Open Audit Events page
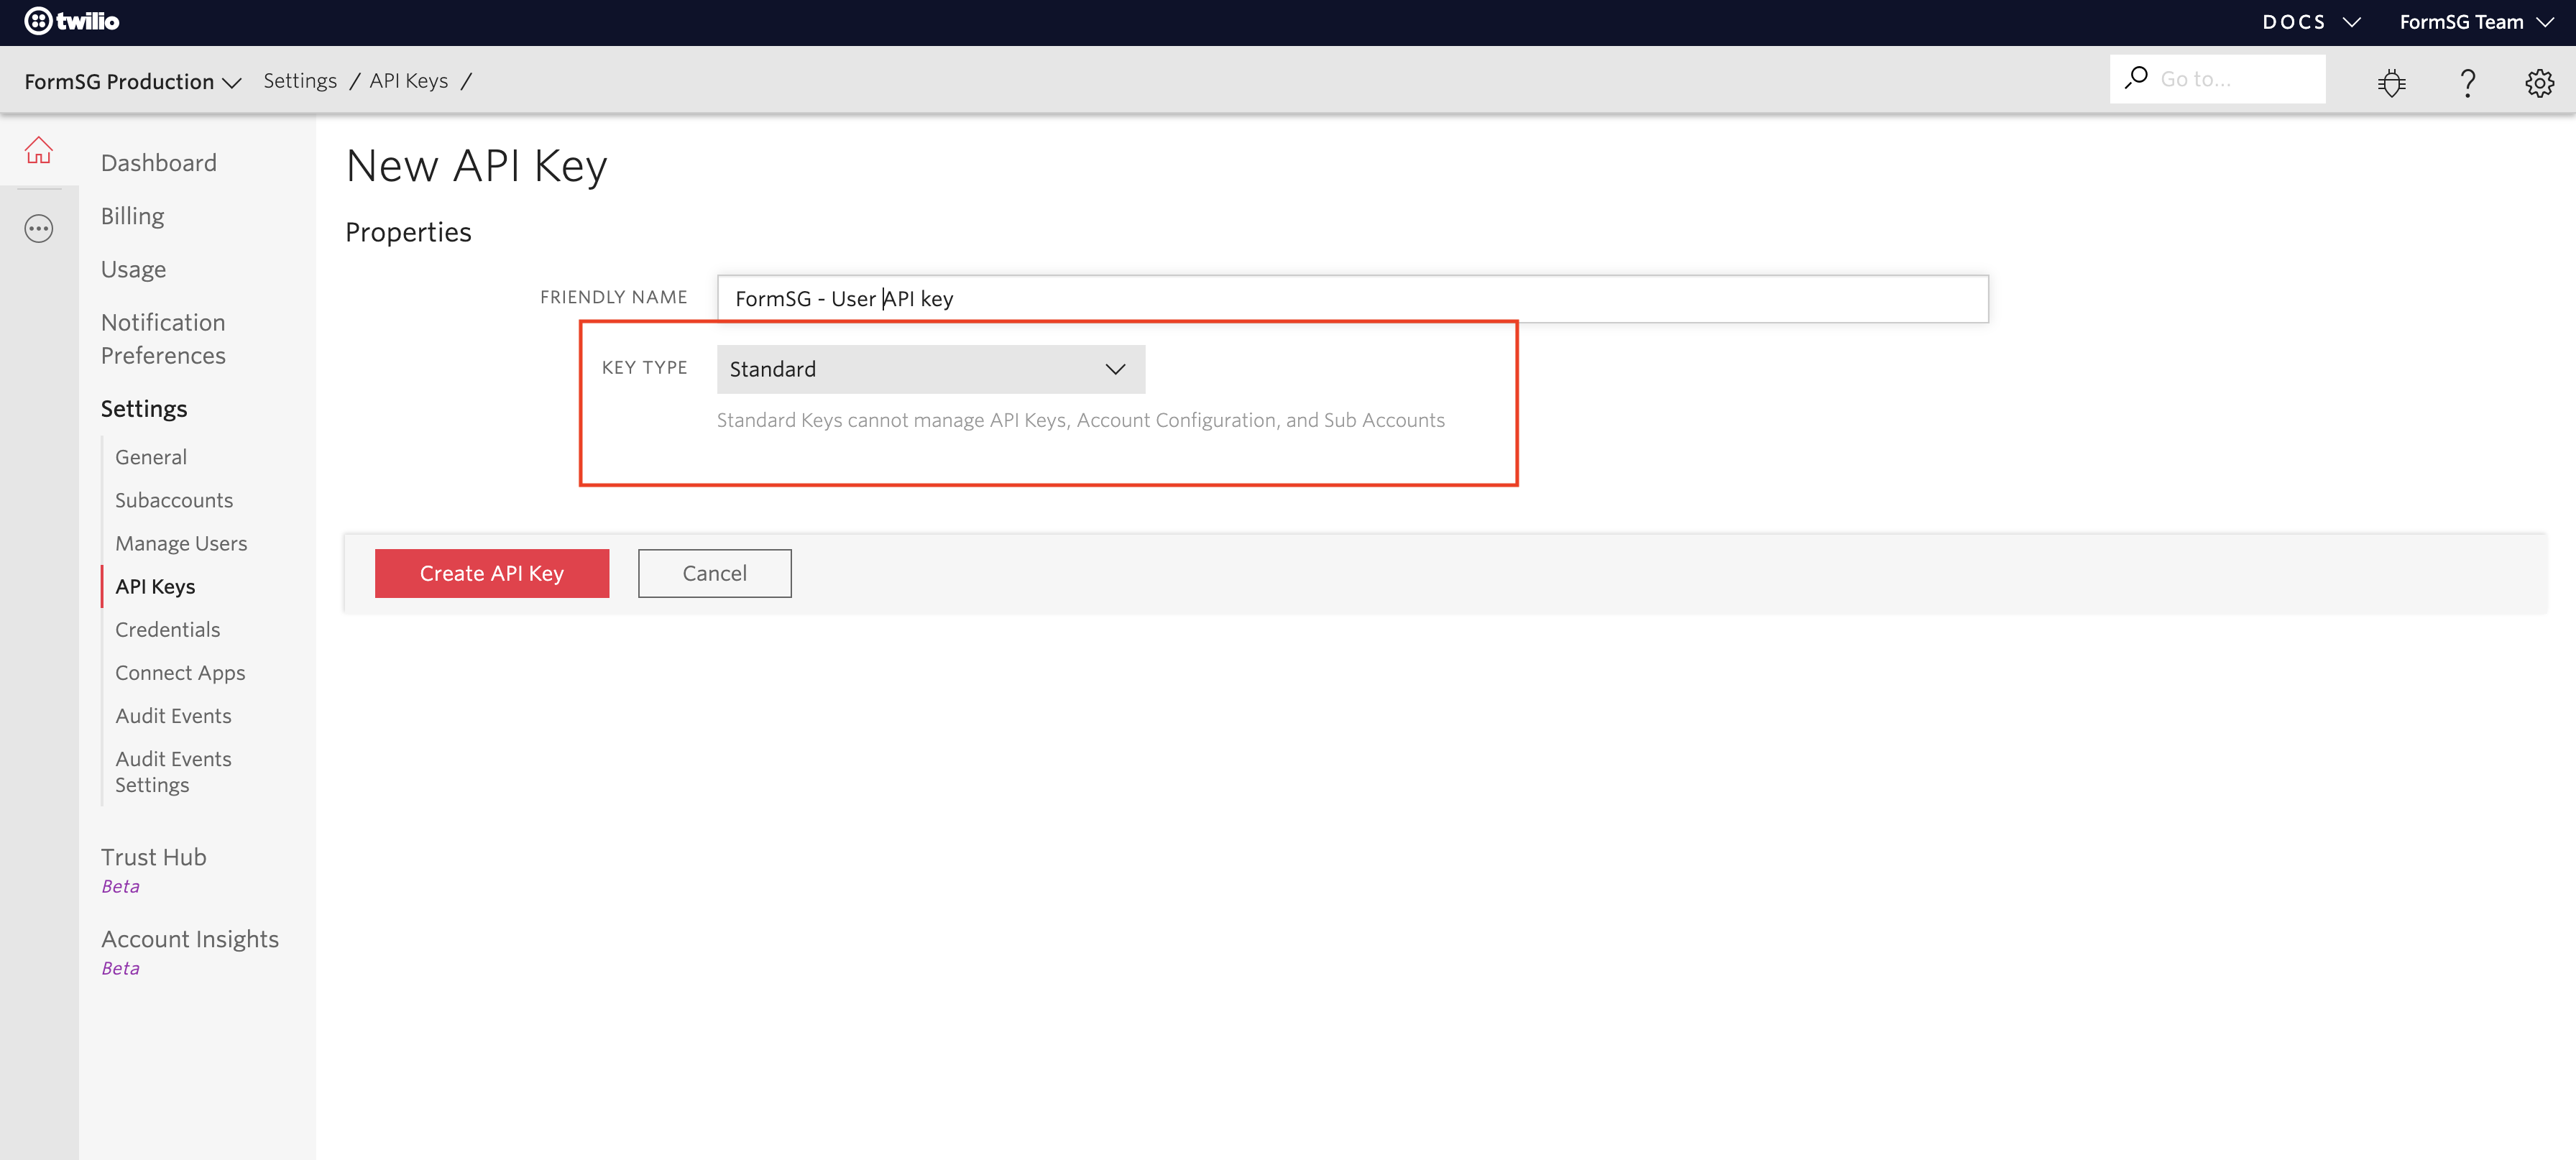 coord(173,716)
